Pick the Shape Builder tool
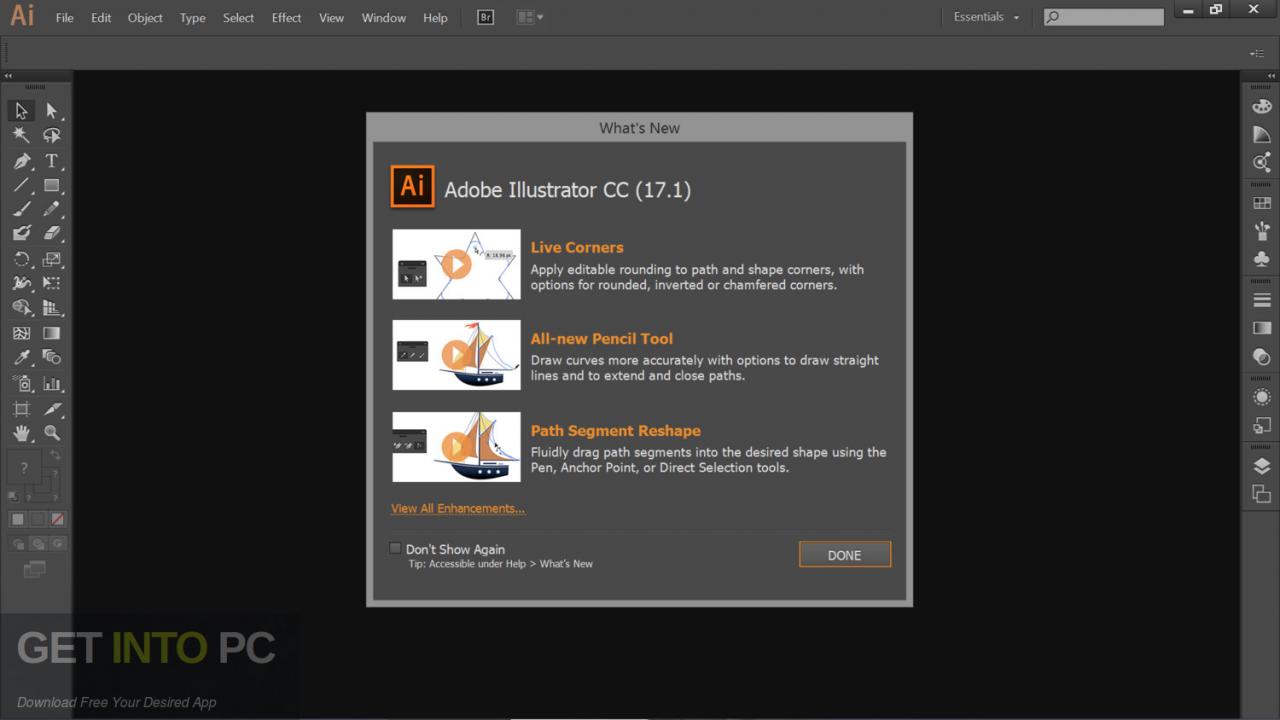 [x=21, y=308]
